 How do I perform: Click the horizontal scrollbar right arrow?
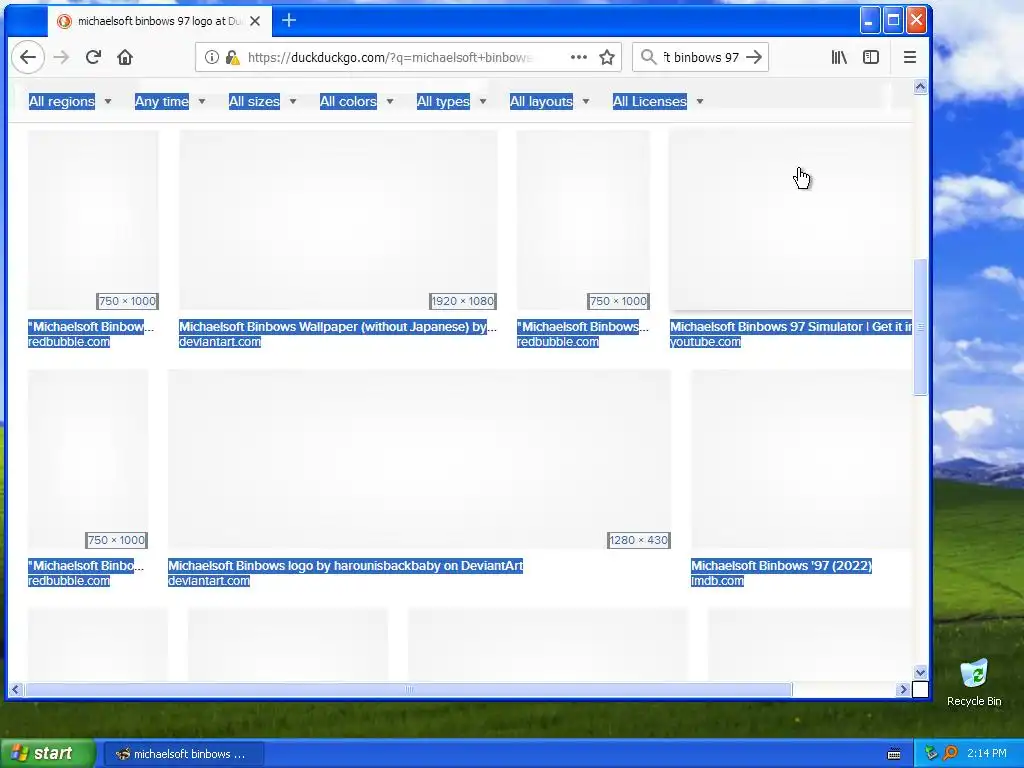point(903,689)
